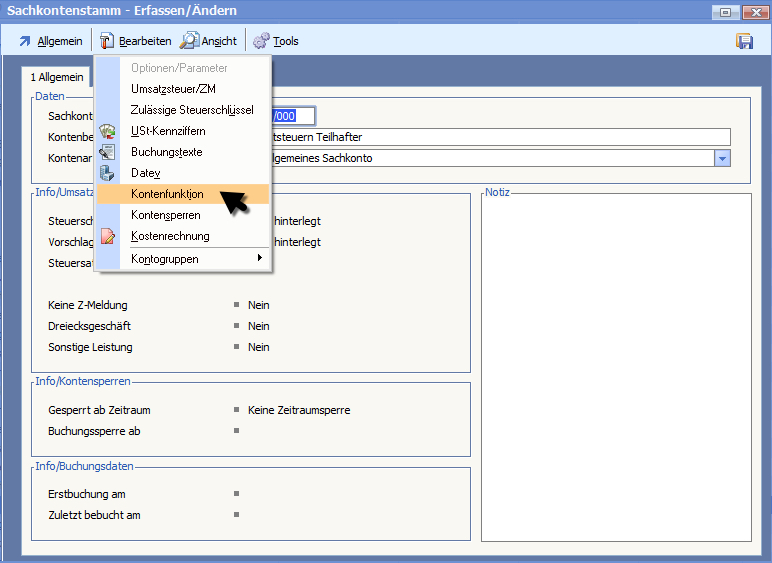This screenshot has height=563, width=772.
Task: Click the Bearbeiten toolbar icon
Action: coord(107,41)
